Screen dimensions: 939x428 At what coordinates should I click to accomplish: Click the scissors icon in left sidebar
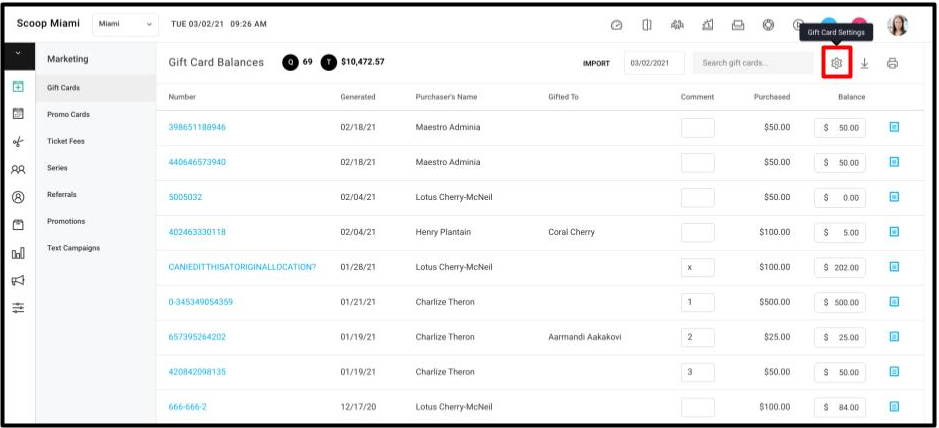pyautogui.click(x=18, y=142)
